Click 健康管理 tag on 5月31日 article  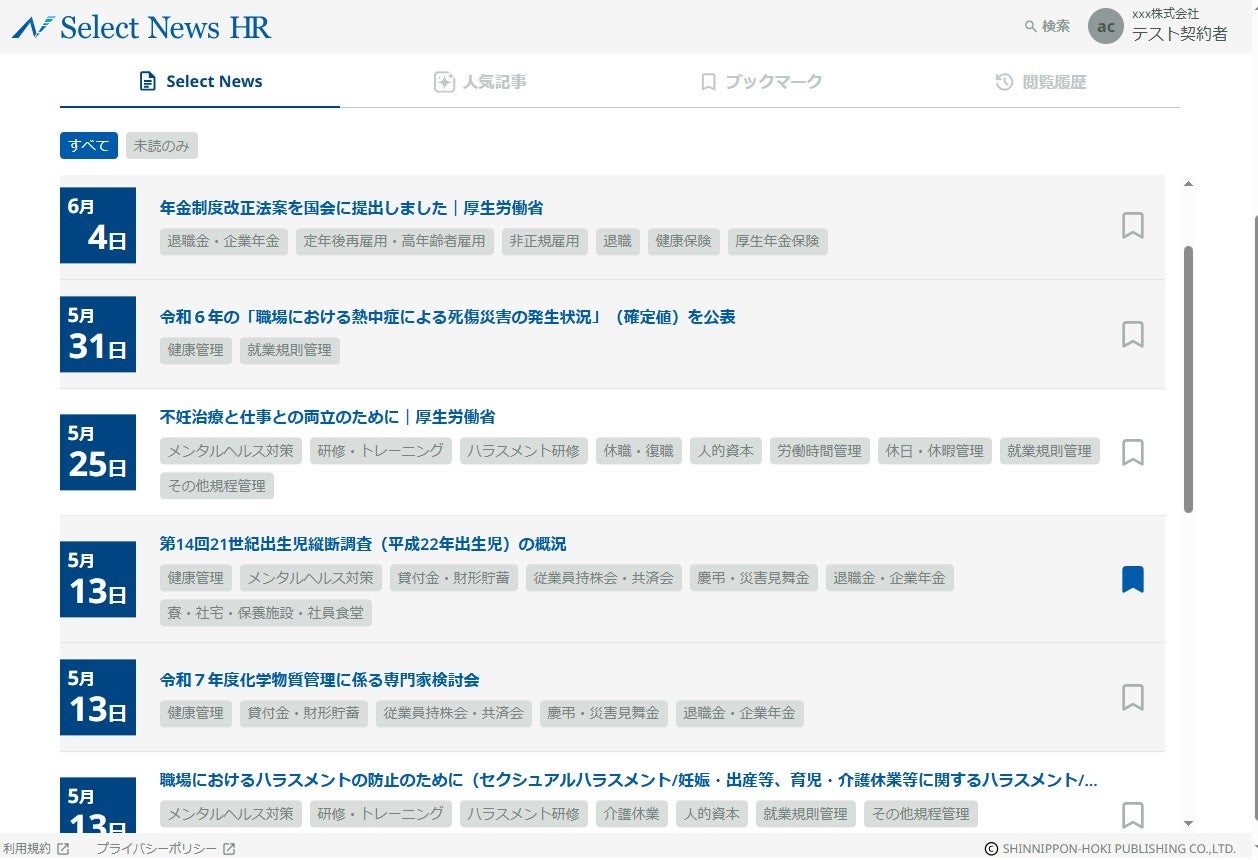click(196, 350)
